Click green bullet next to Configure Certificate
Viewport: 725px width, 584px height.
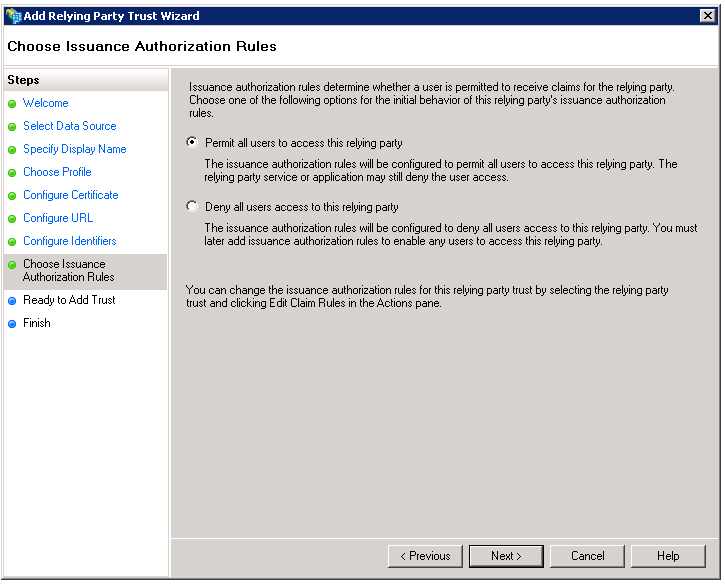pos(12,196)
